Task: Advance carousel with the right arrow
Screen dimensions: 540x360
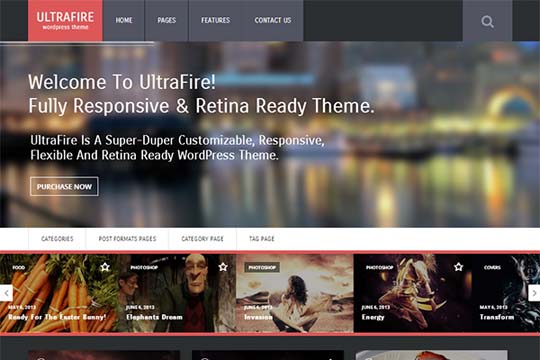Action: pyautogui.click(x=534, y=293)
